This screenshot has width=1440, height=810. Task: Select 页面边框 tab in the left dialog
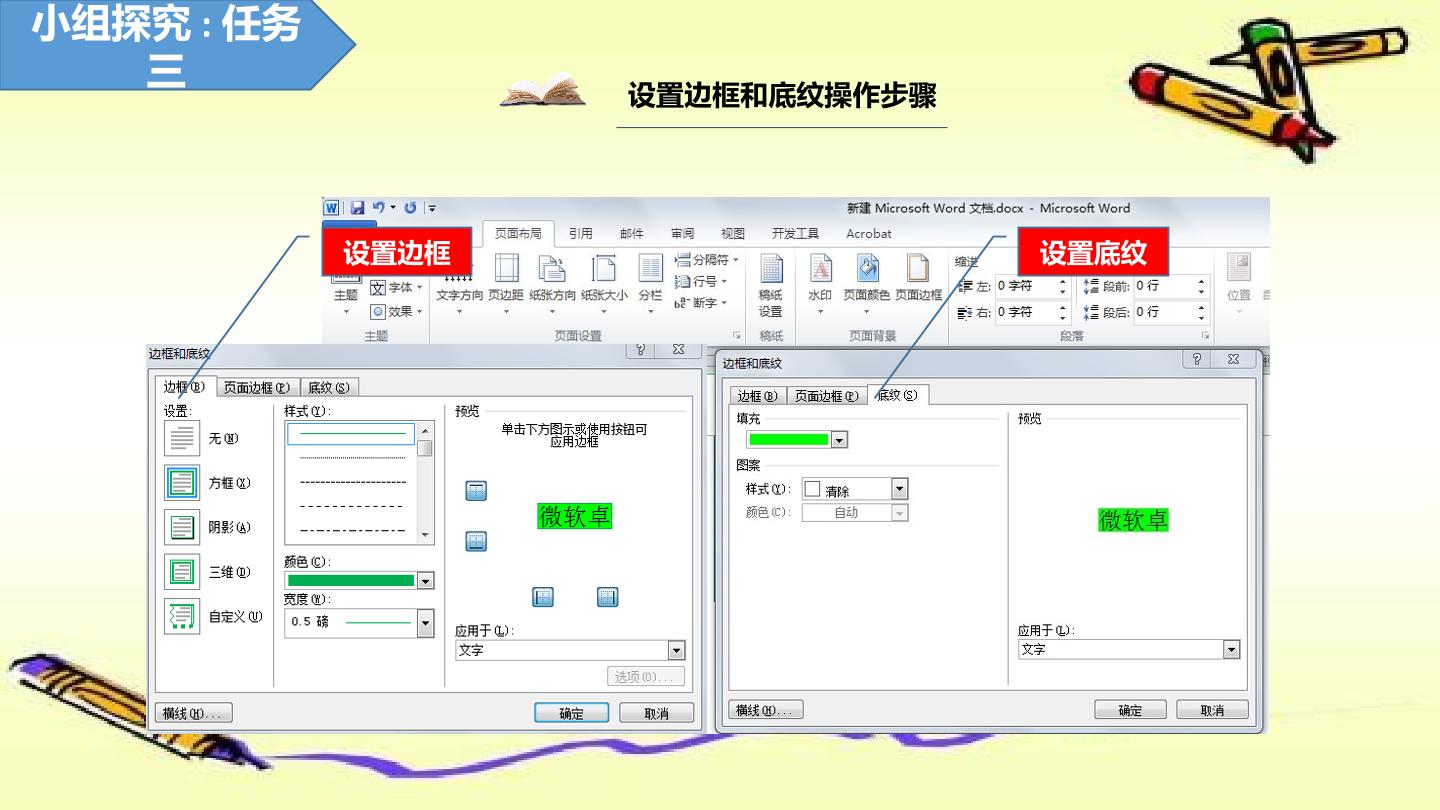[257, 388]
